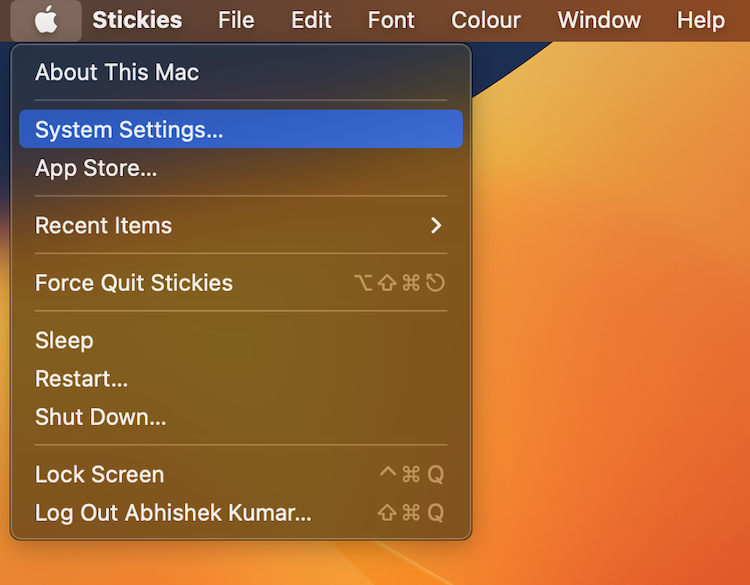Open the Font menu
The height and width of the screenshot is (585, 750).
(391, 21)
